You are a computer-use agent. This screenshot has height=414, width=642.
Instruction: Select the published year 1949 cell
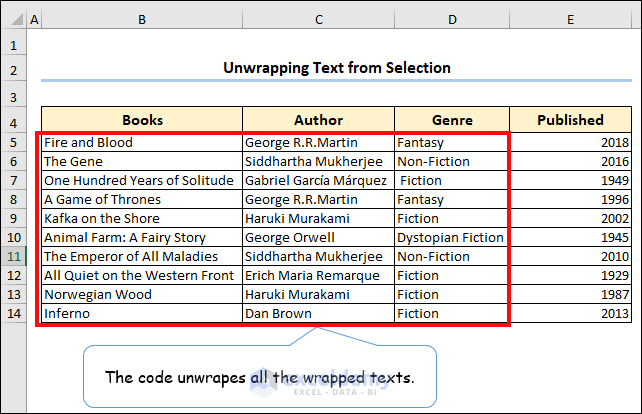570,180
